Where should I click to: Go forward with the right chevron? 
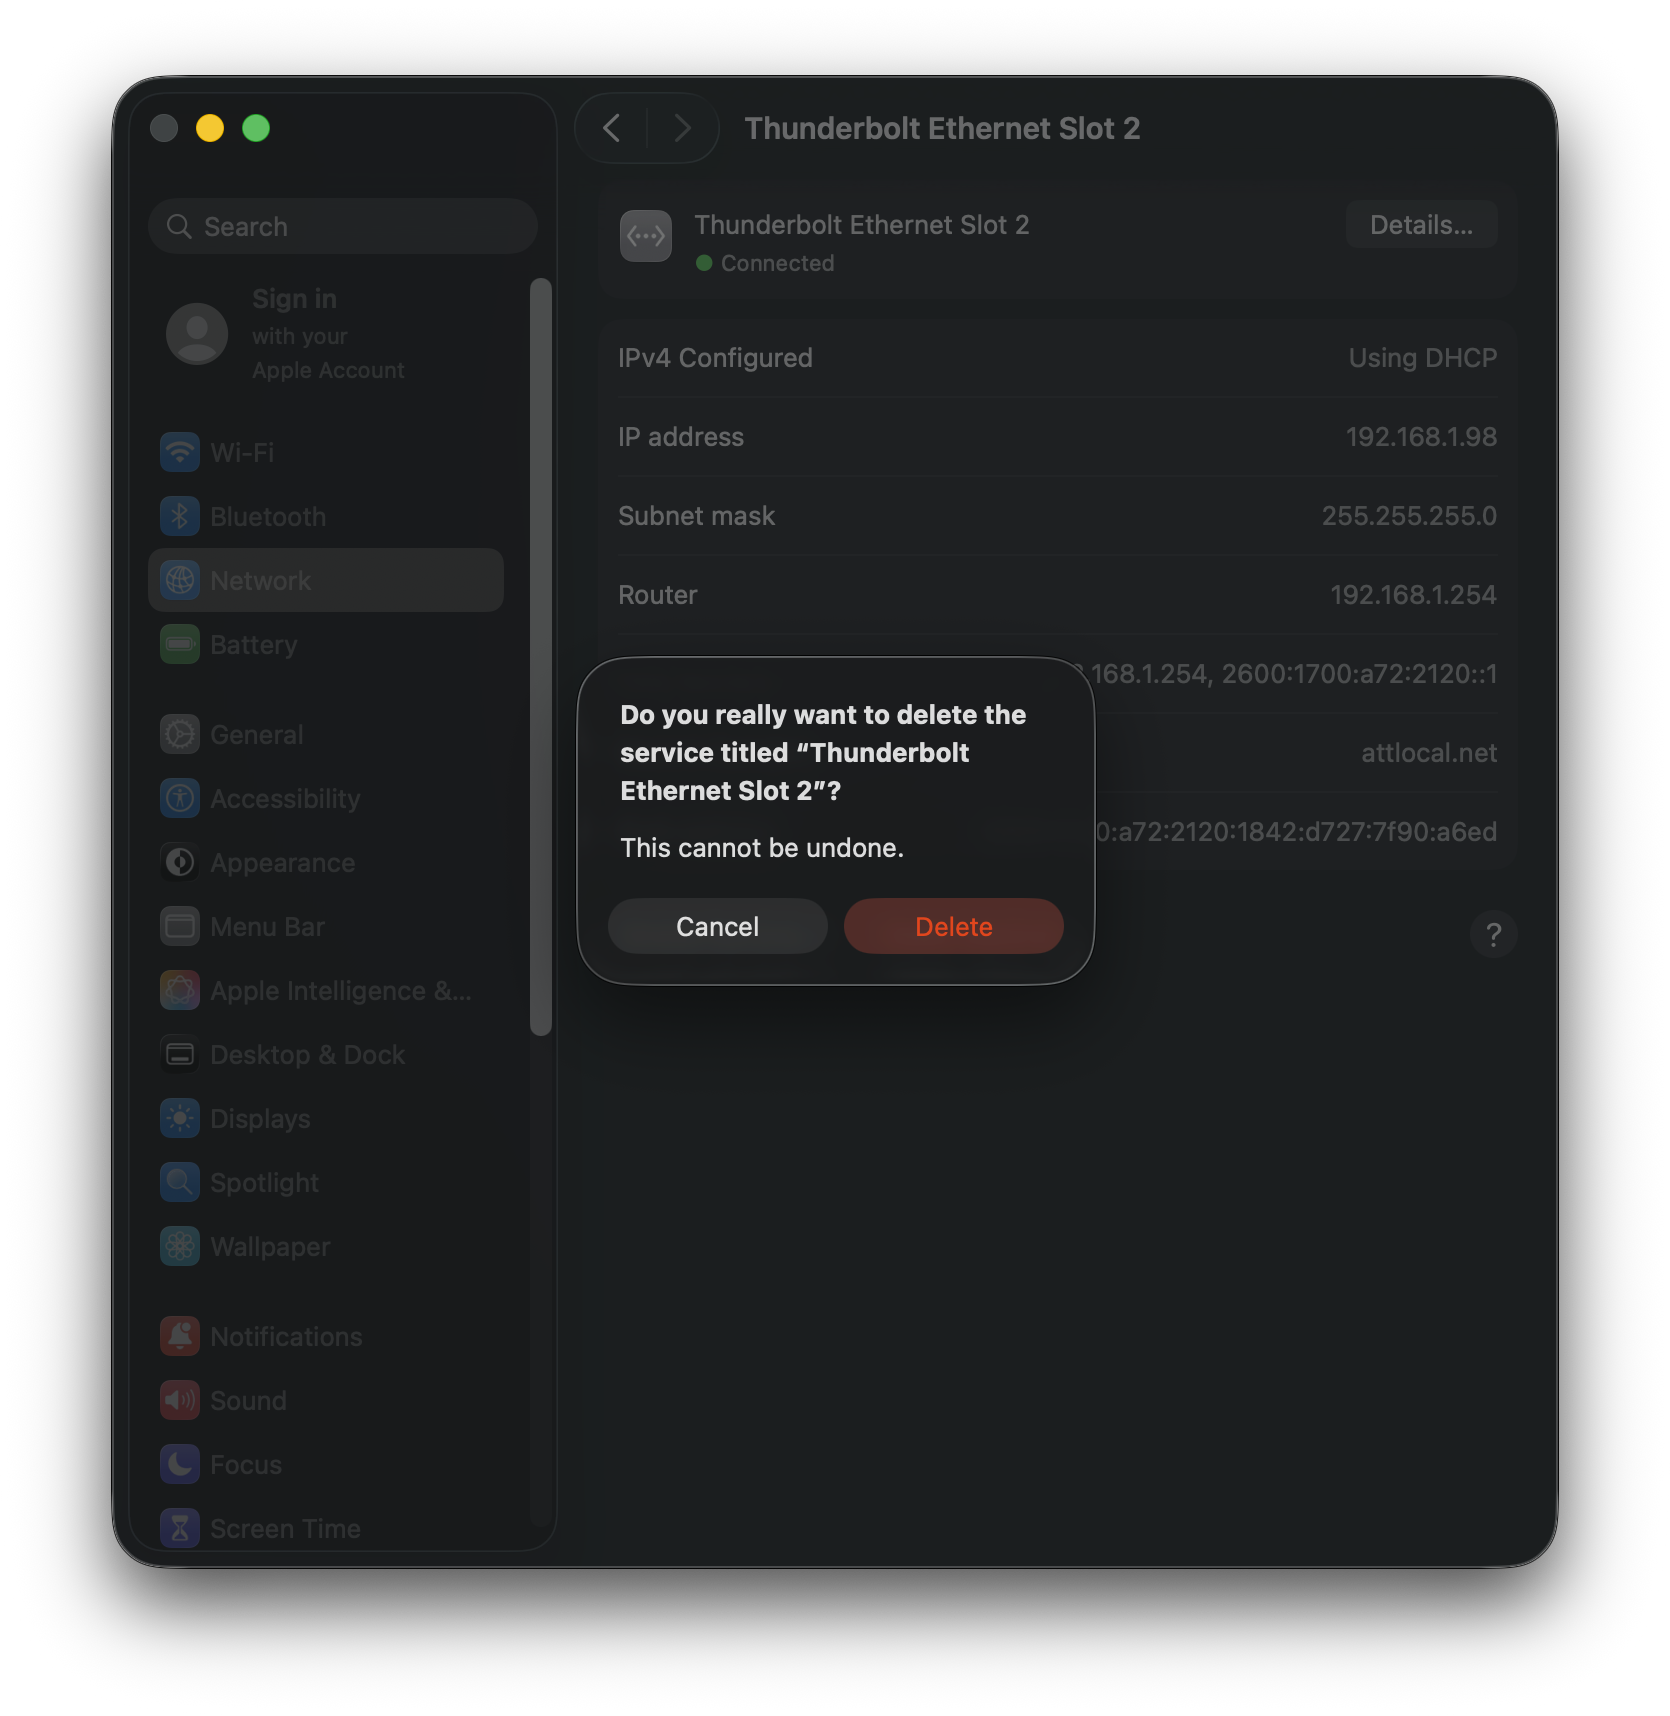(683, 128)
